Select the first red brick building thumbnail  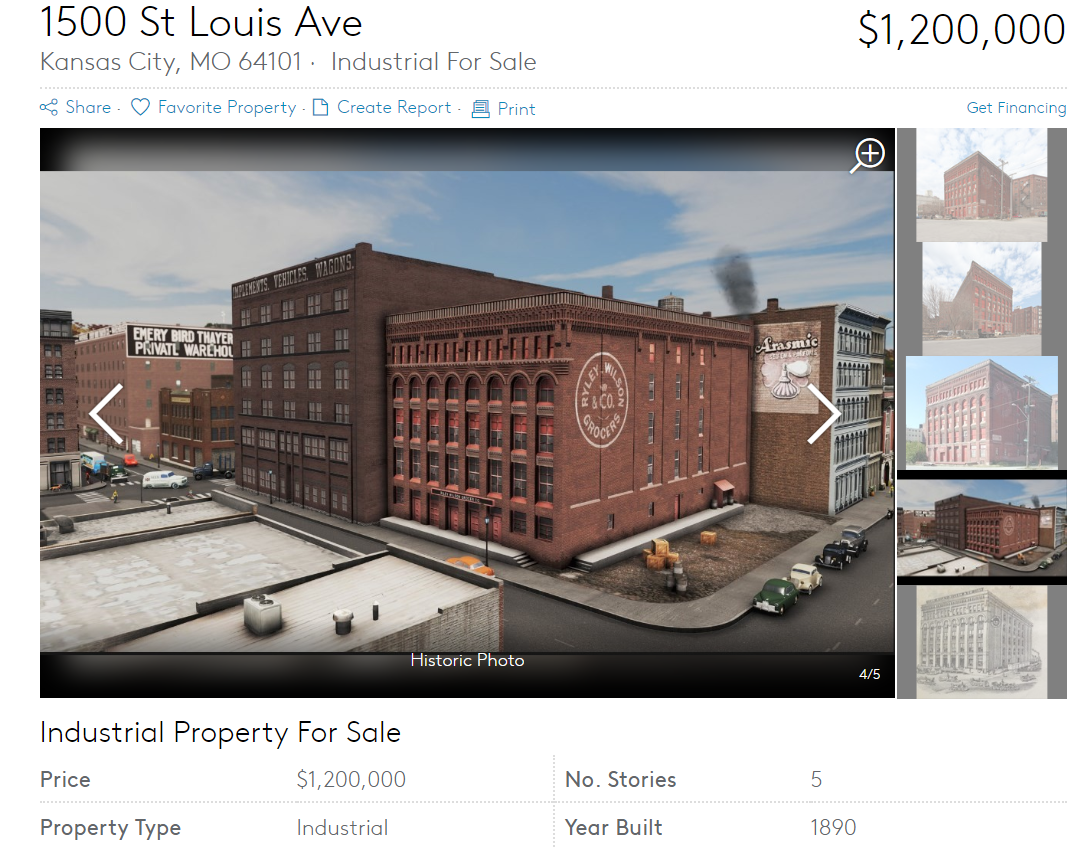tap(981, 185)
